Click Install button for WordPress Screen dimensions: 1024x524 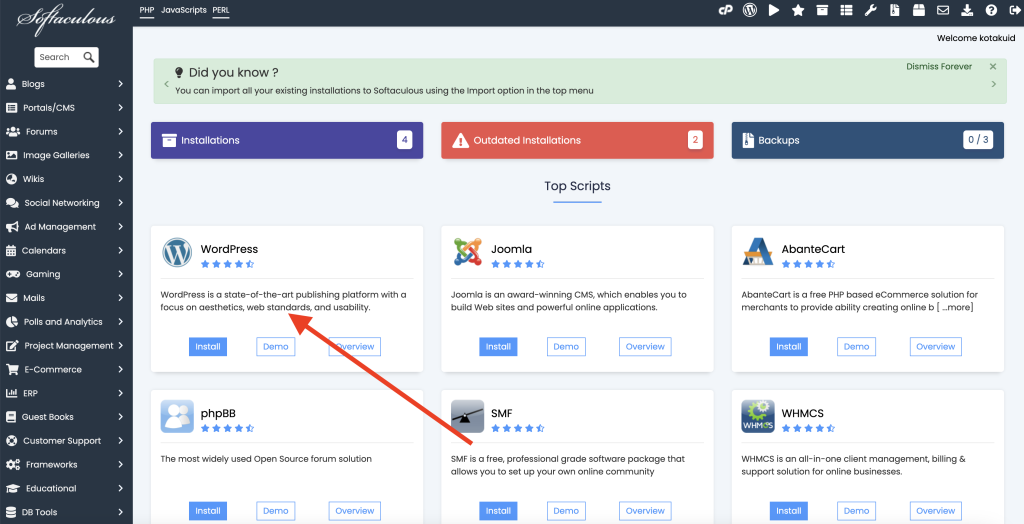coord(208,346)
